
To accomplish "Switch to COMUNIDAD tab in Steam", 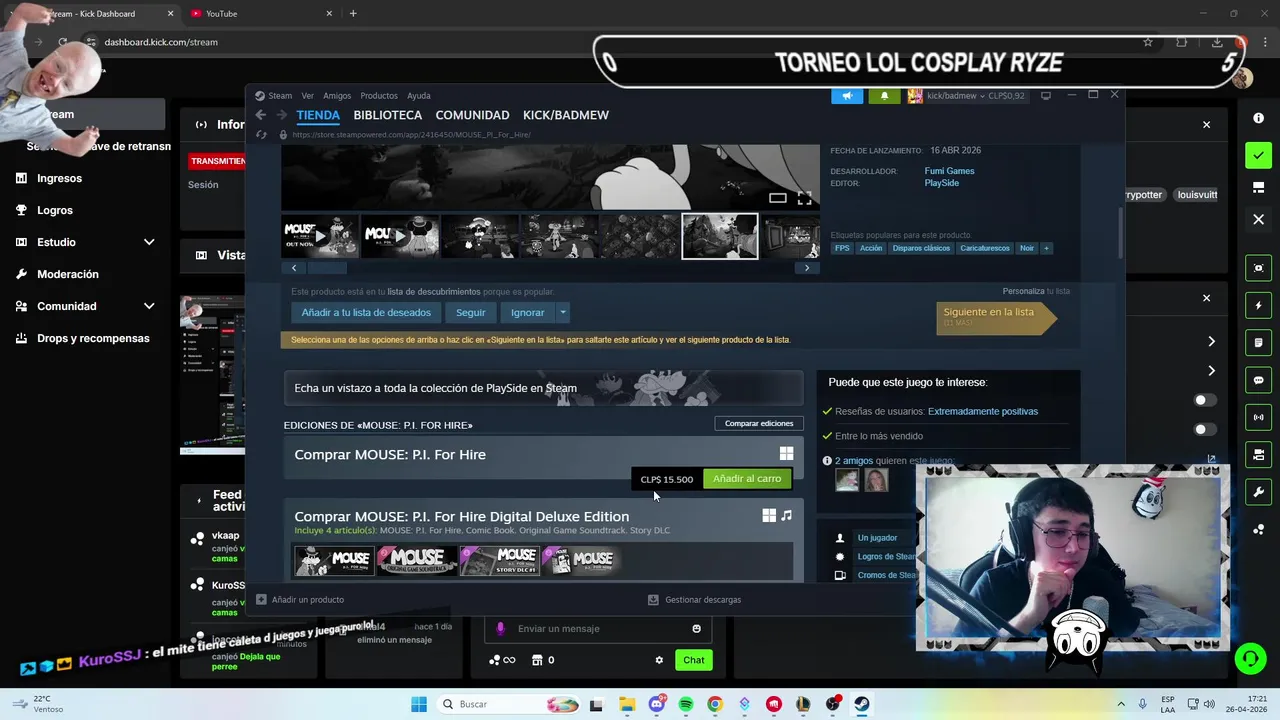I will (472, 115).
